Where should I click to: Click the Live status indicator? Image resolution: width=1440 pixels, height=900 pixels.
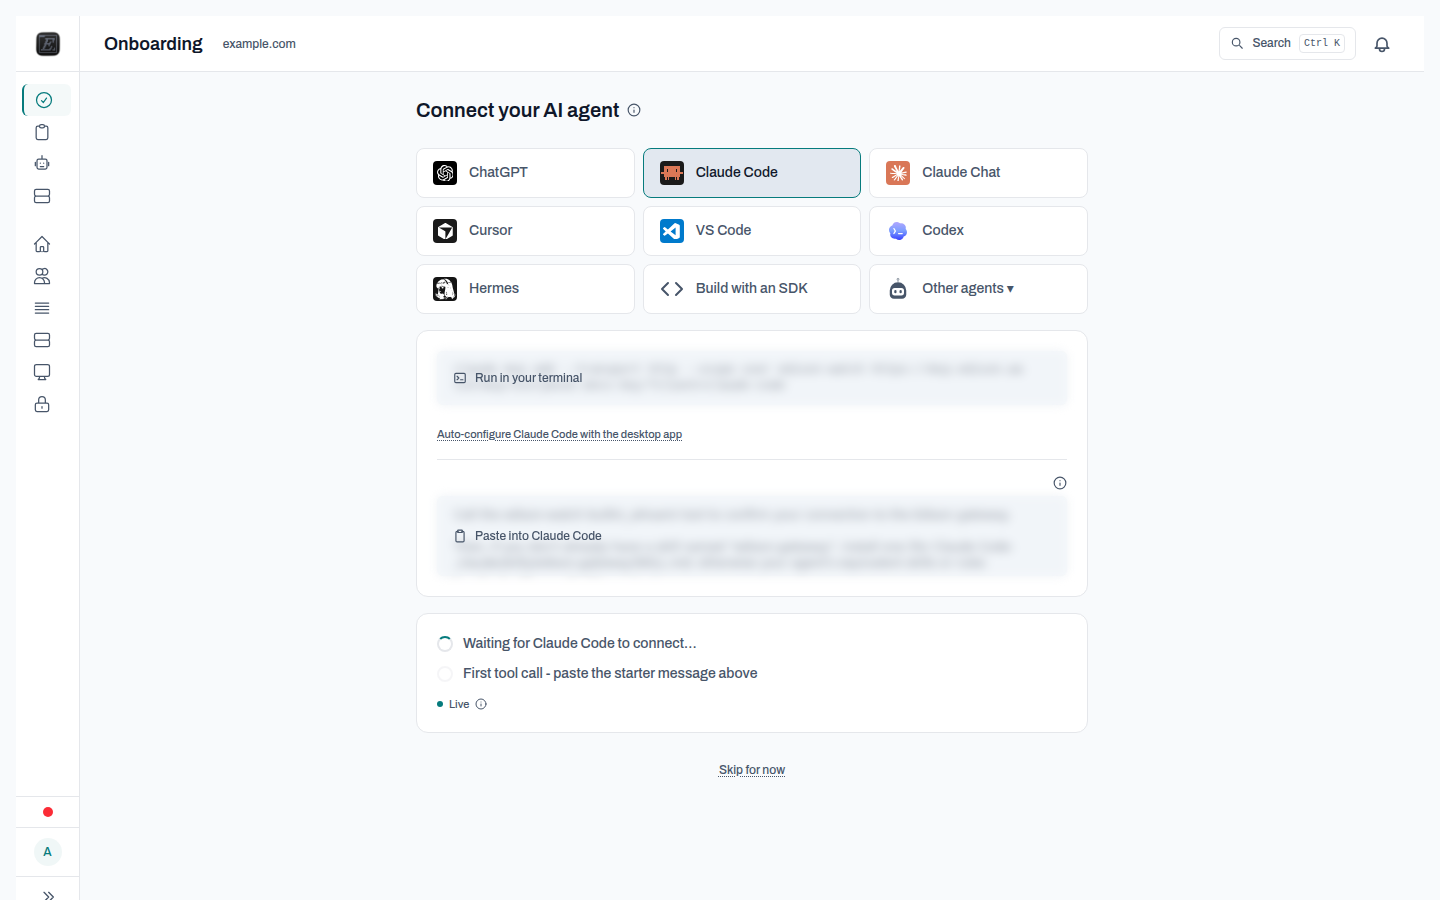[x=453, y=704]
